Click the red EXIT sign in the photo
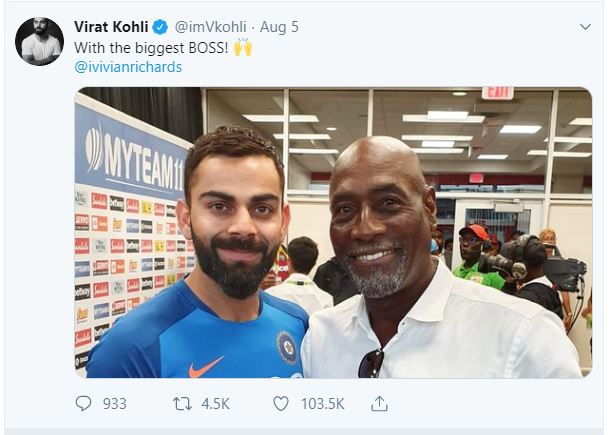The height and width of the screenshot is (435, 616). [496, 93]
